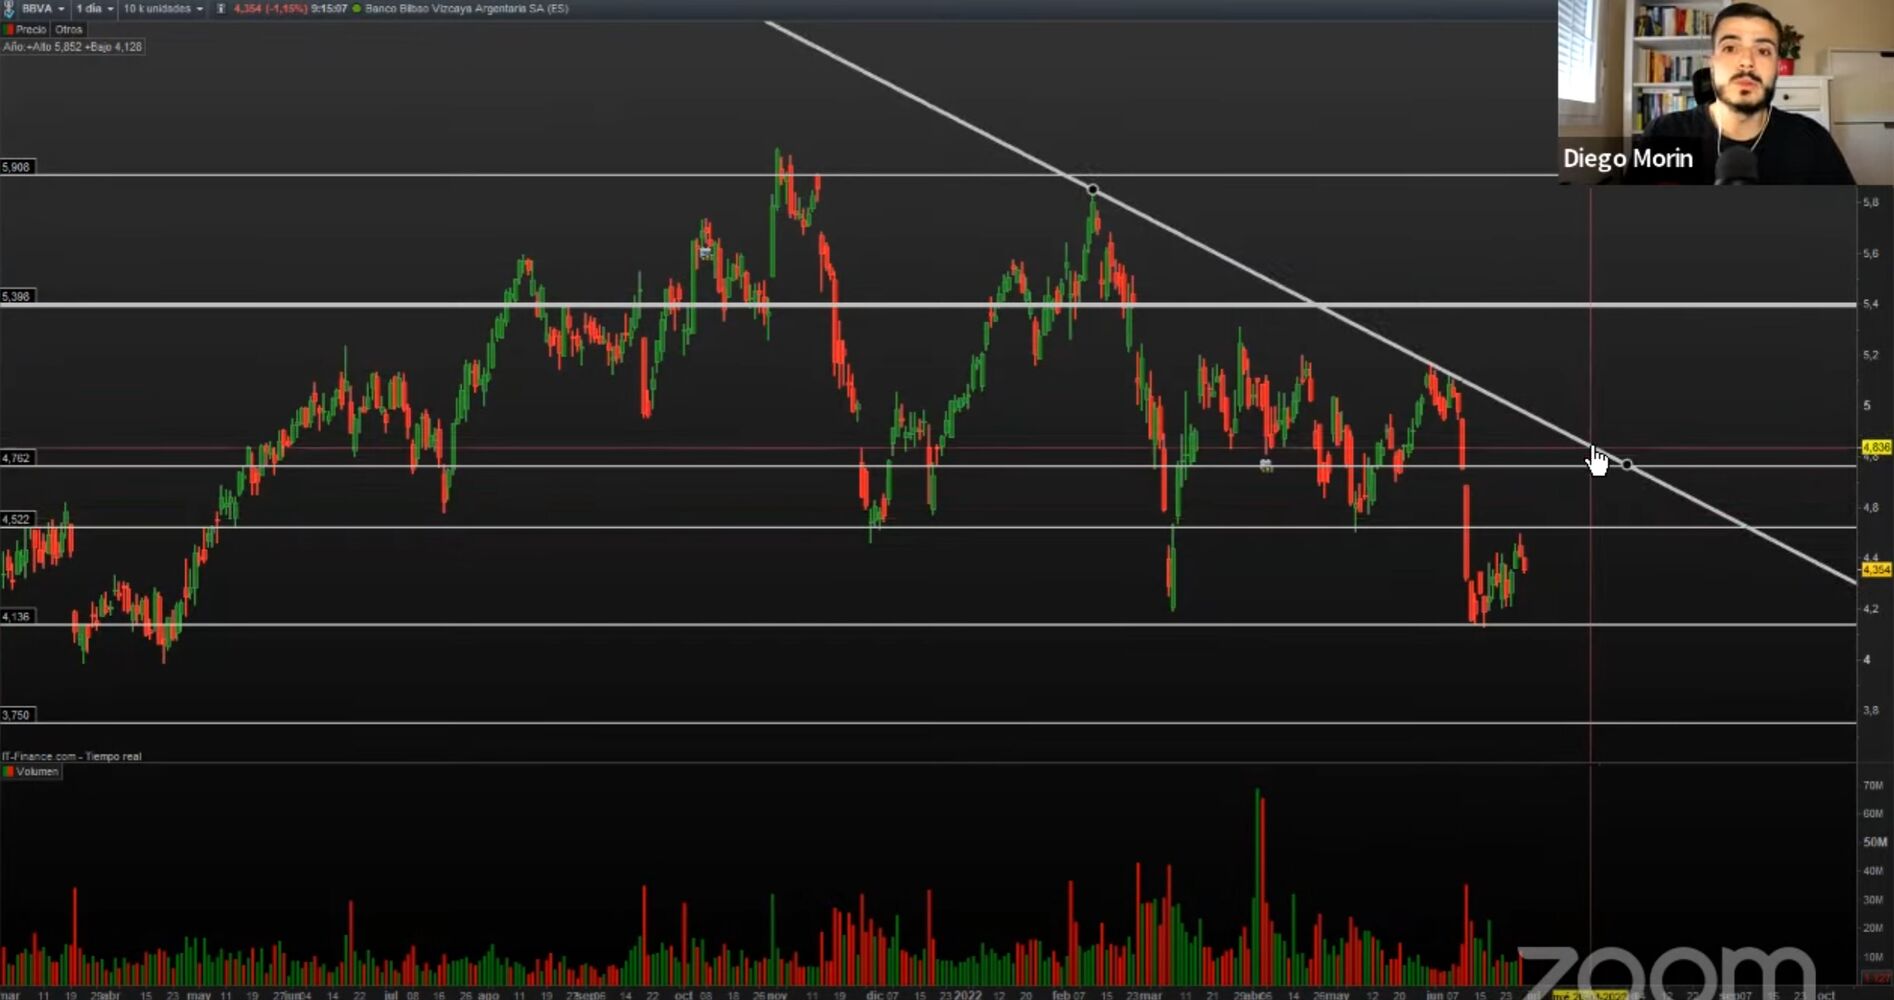1894x1000 pixels.
Task: Click the 'Banco Bilbao Vizcaya Argentaria SA (ES)' name
Action: (x=467, y=8)
